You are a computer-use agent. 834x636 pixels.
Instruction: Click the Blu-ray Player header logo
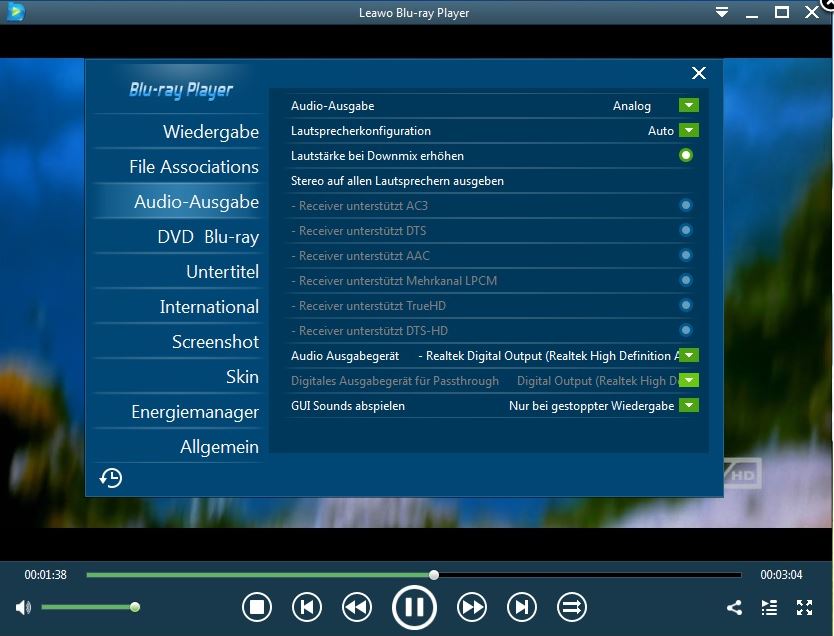[x=181, y=89]
